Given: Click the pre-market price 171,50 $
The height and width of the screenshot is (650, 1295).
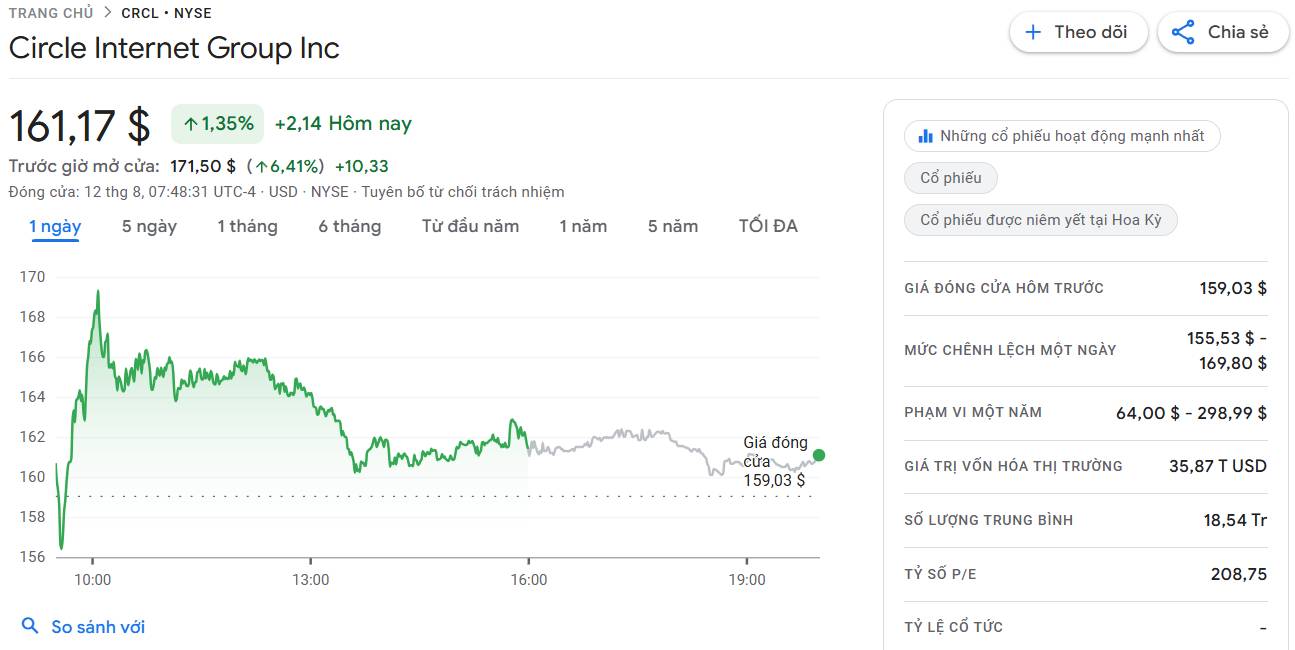Looking at the screenshot, I should (x=203, y=166).
